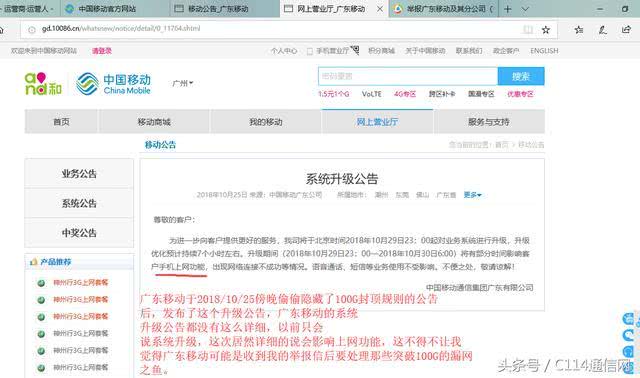This screenshot has height=378, width=640.
Task: Click the 佛山 city link
Action: point(422,195)
